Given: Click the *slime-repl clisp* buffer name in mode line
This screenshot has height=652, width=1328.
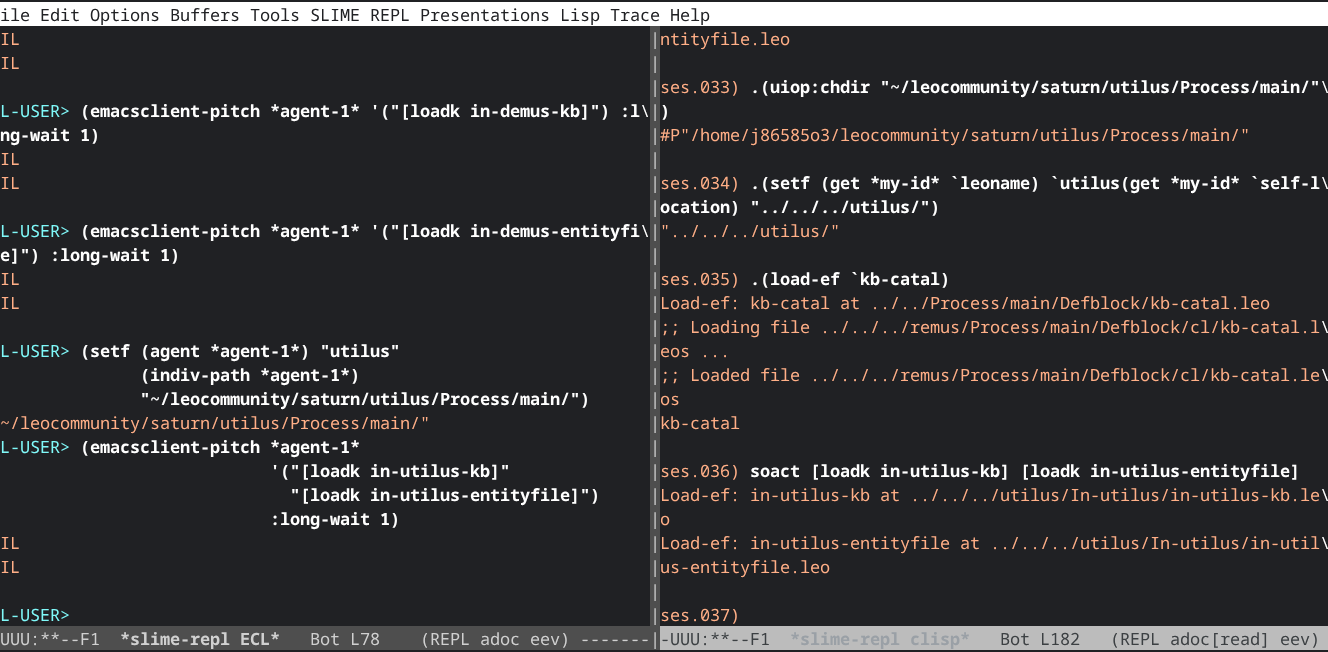Looking at the screenshot, I should (879, 639).
